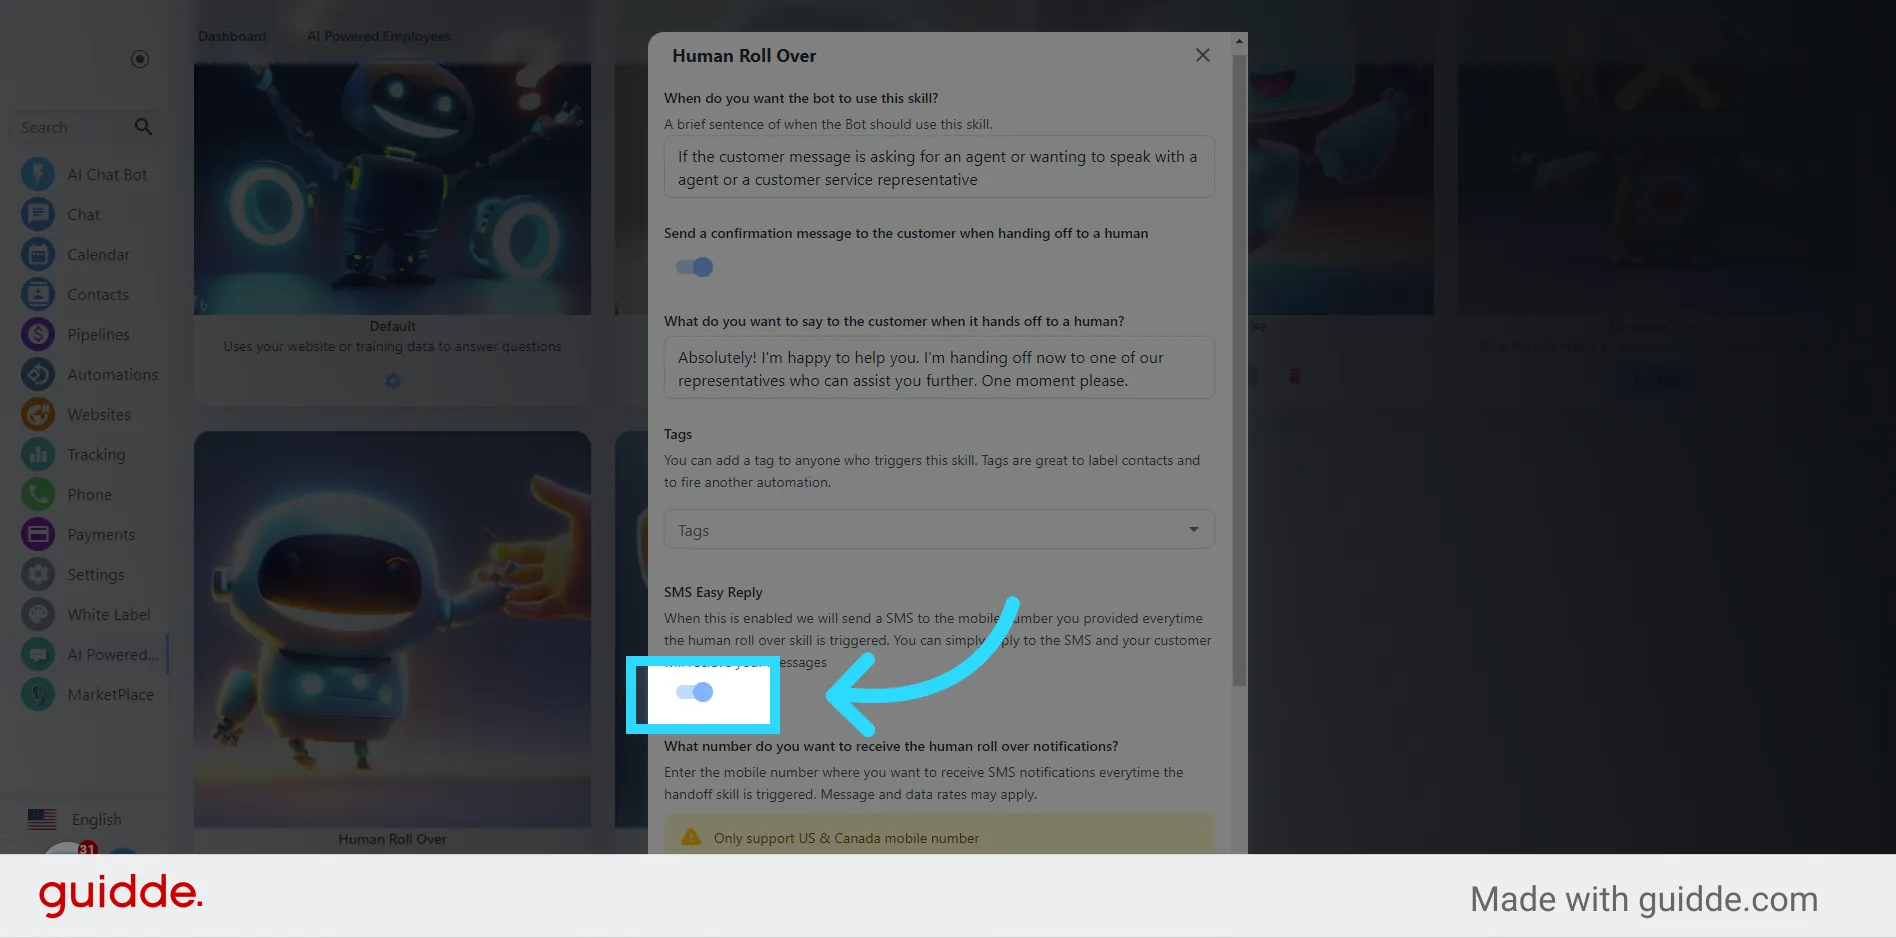Open the Websites sidebar icon
The width and height of the screenshot is (1896, 938).
38,414
